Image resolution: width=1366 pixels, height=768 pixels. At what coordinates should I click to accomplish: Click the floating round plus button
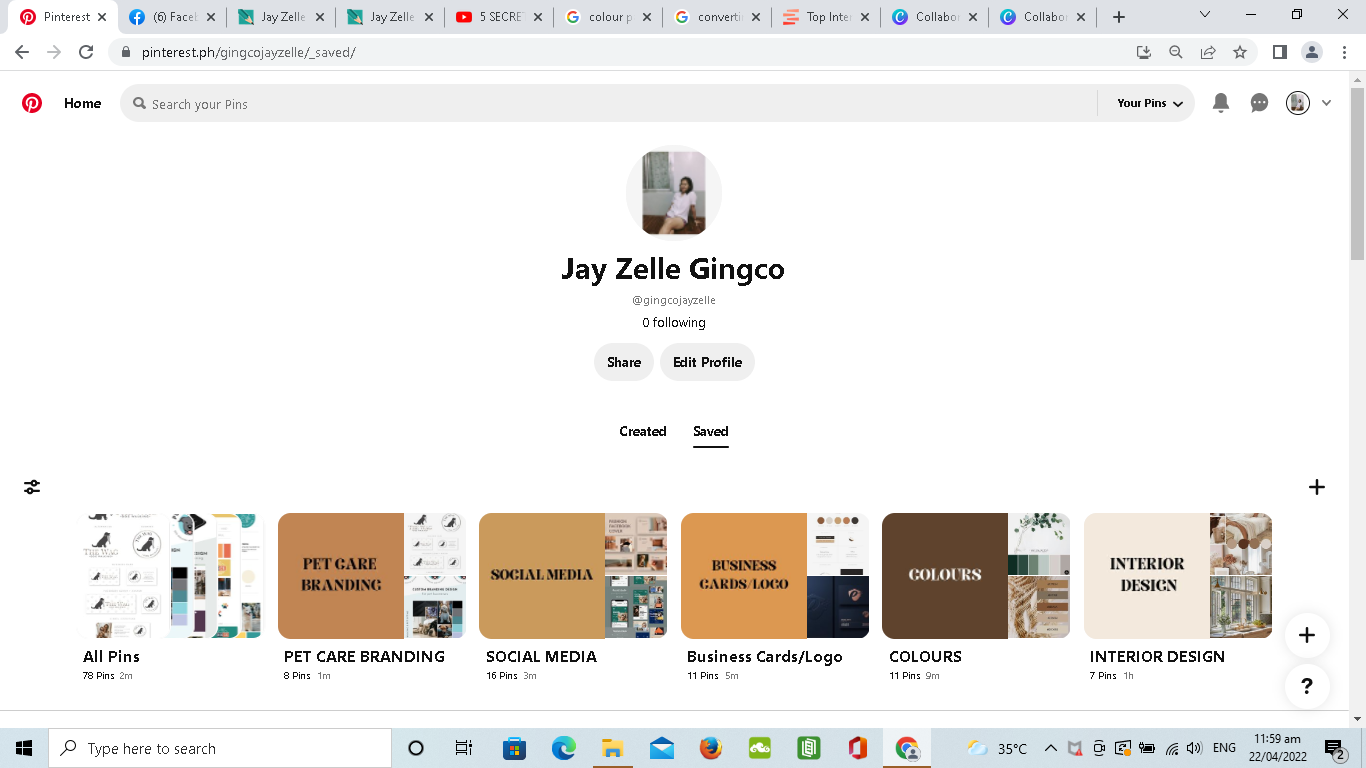tap(1307, 635)
